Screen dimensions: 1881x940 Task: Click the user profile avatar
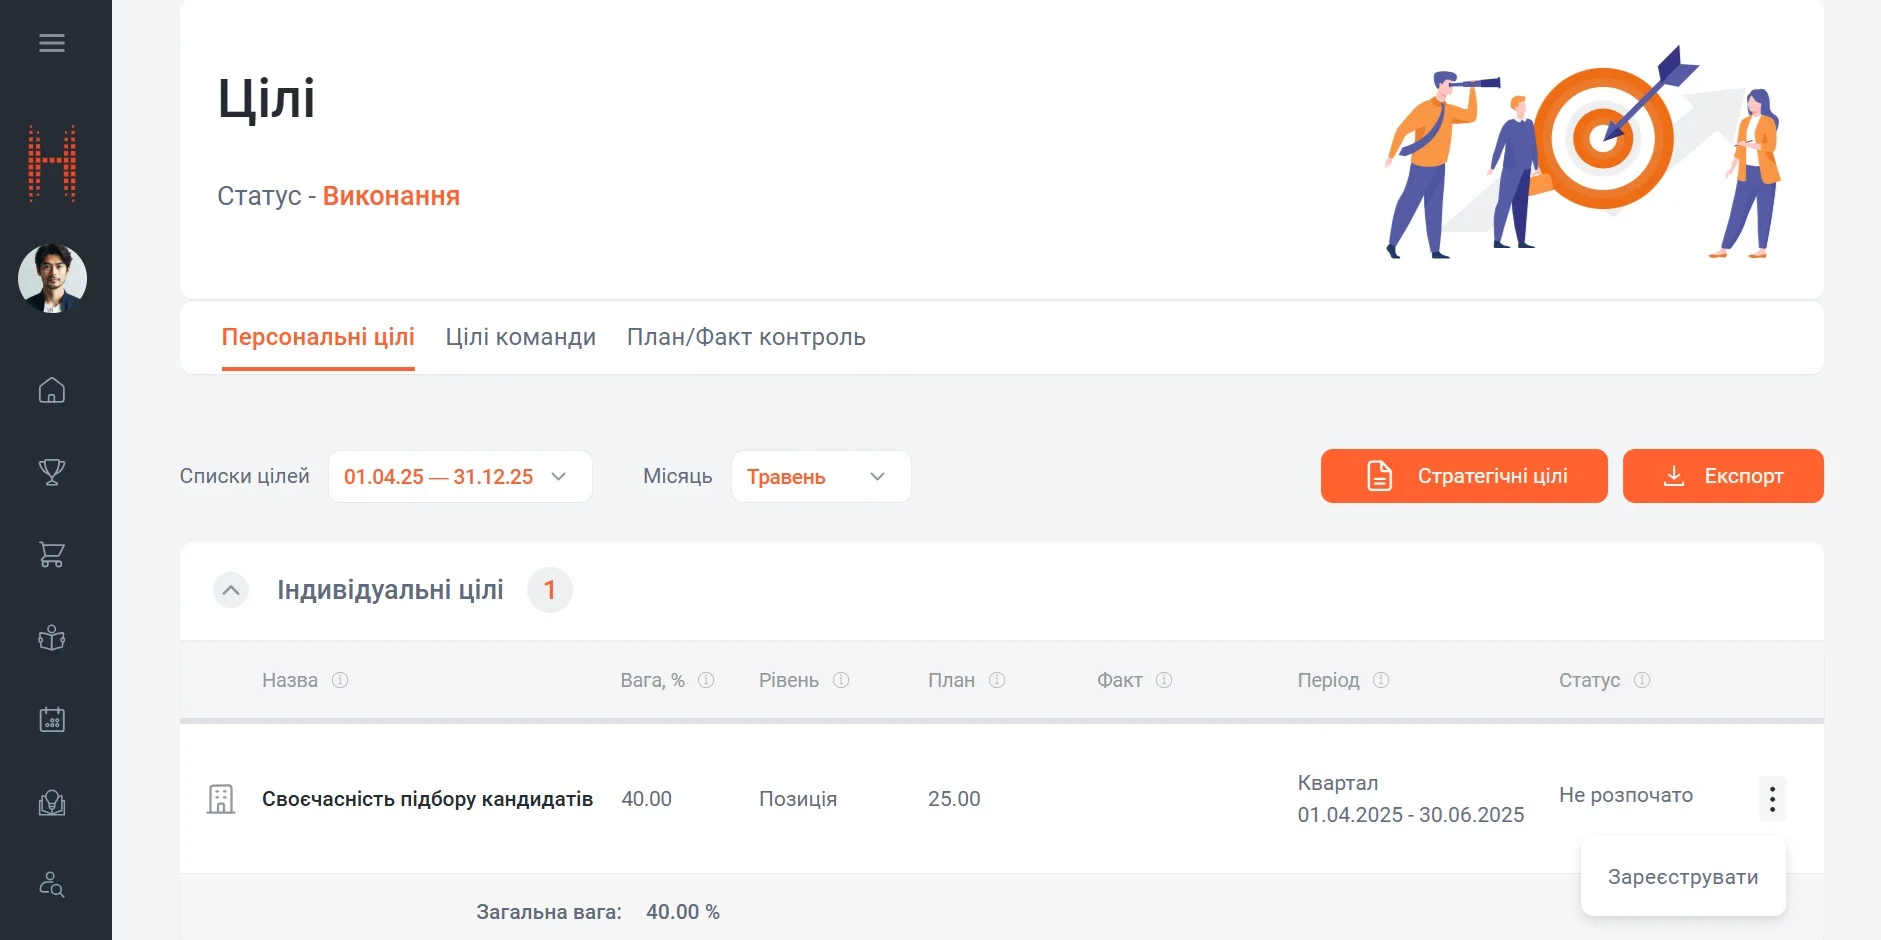(x=52, y=279)
